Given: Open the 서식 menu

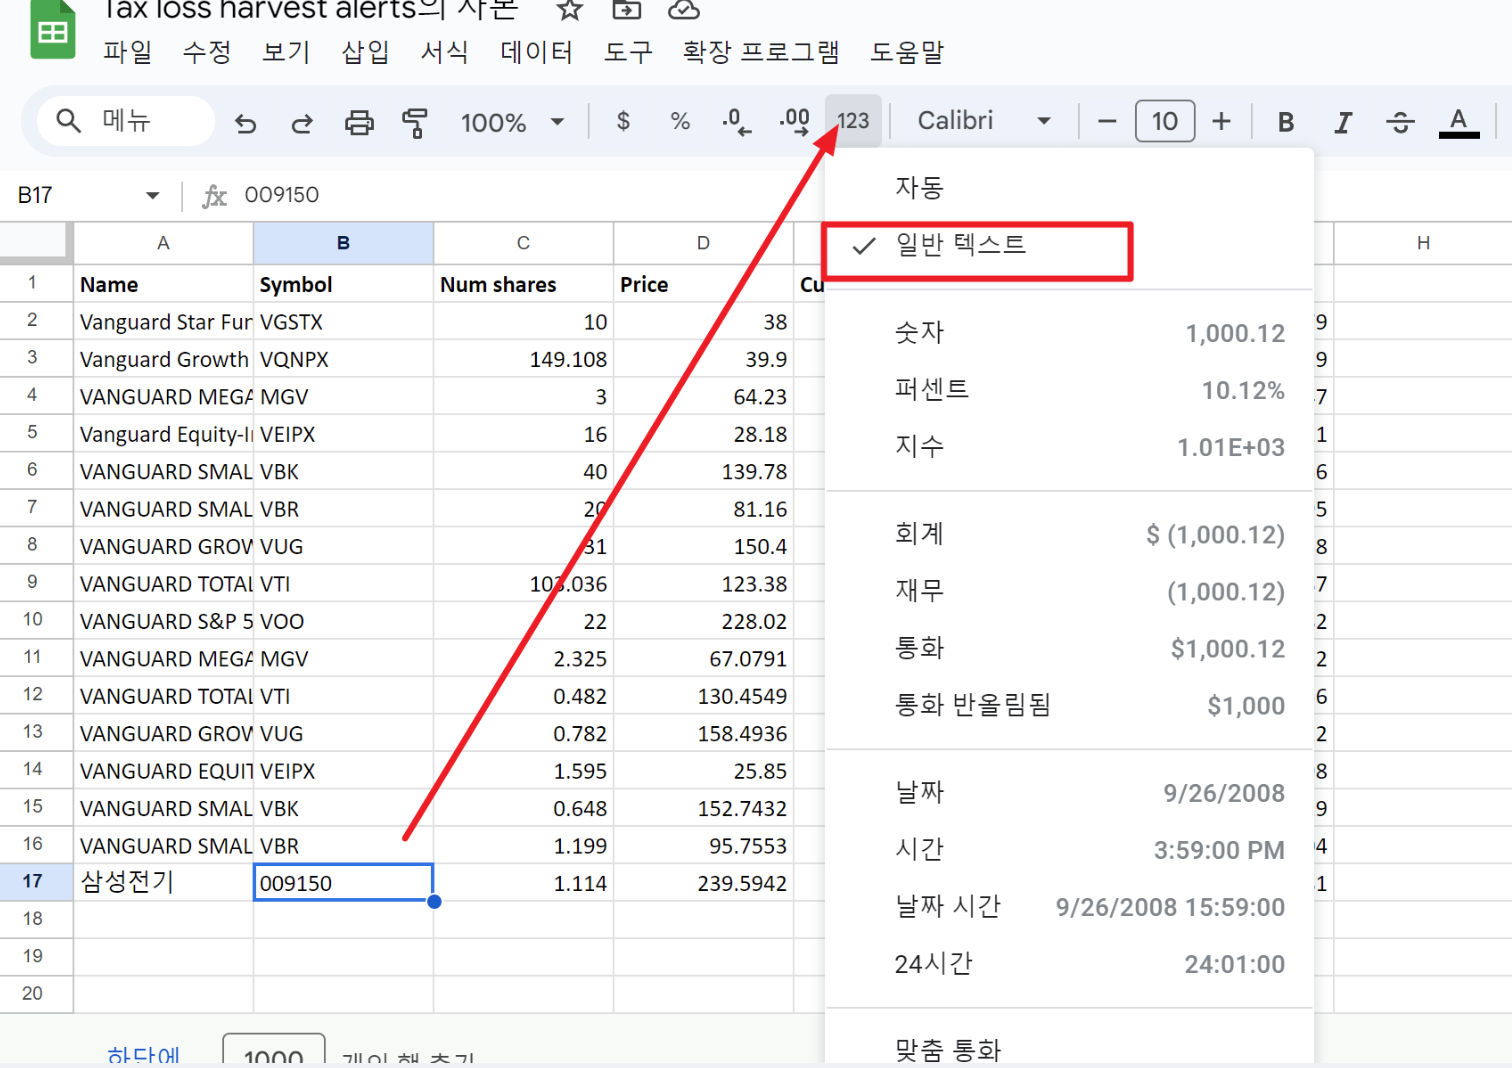Looking at the screenshot, I should (x=444, y=52).
